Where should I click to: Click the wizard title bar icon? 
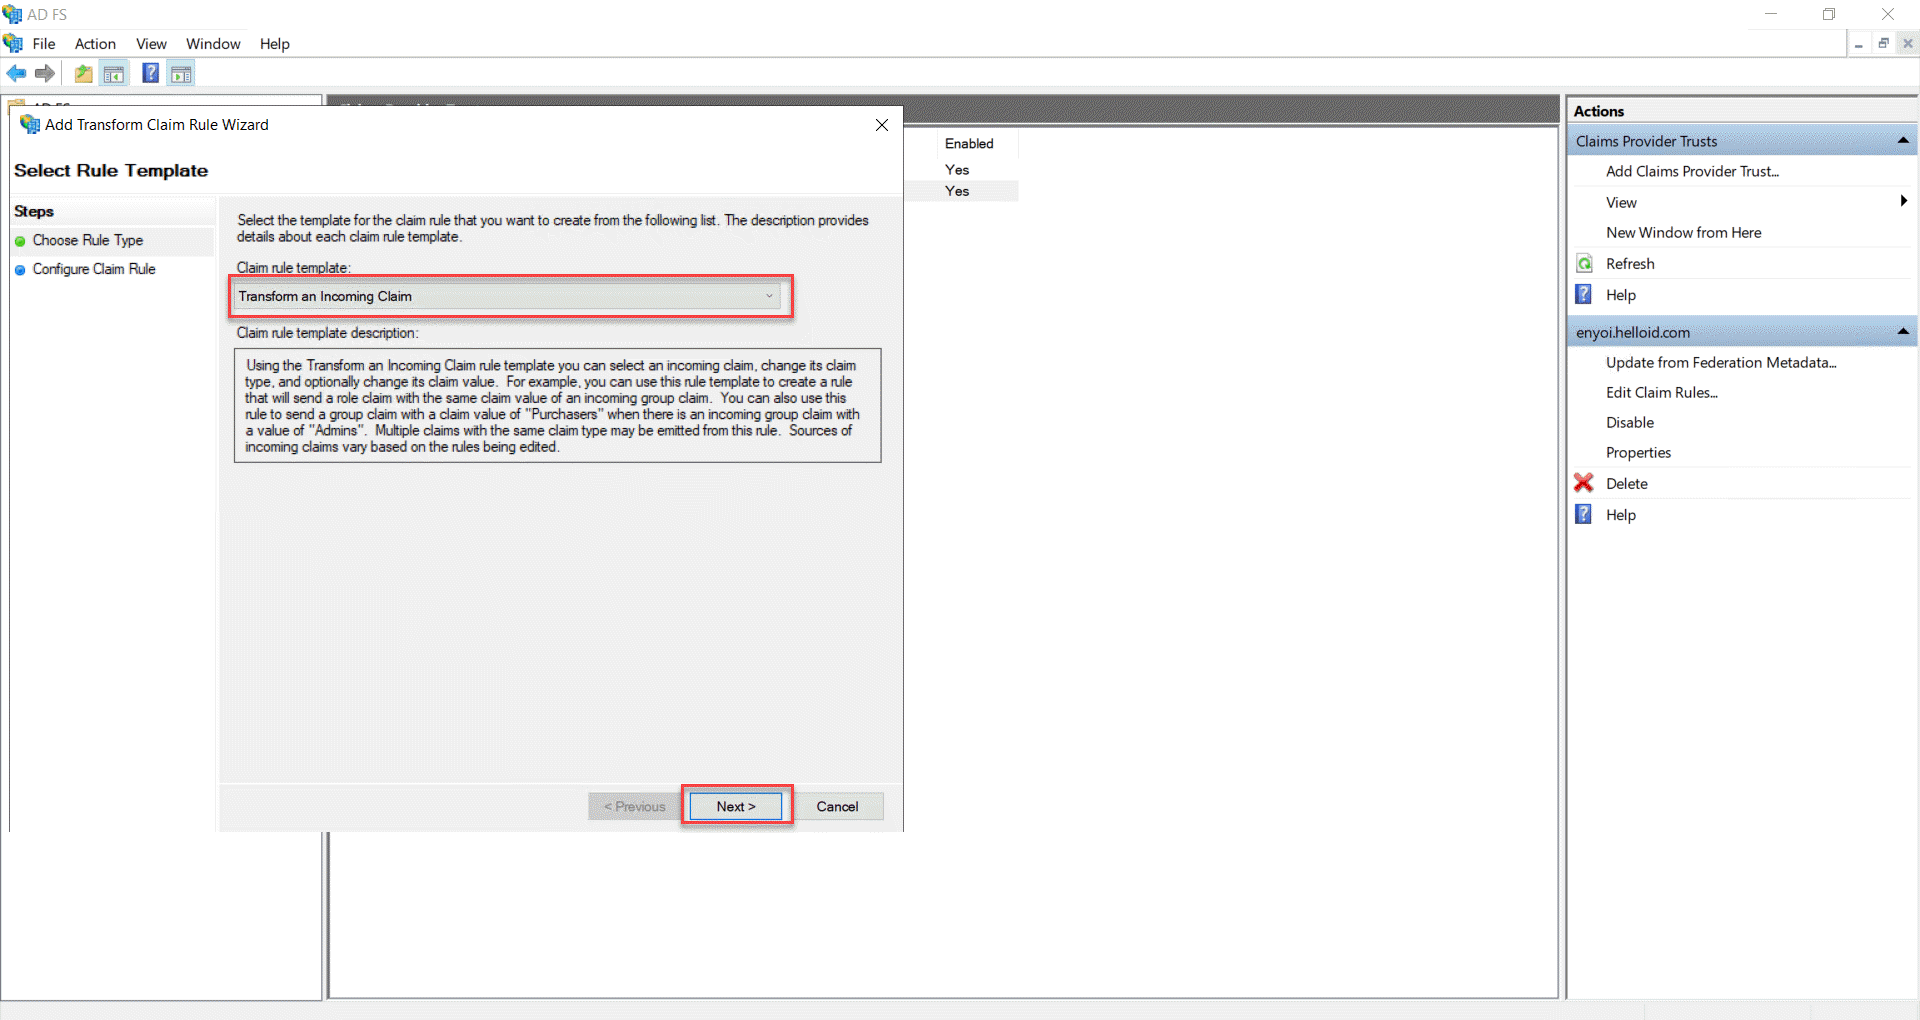click(30, 124)
